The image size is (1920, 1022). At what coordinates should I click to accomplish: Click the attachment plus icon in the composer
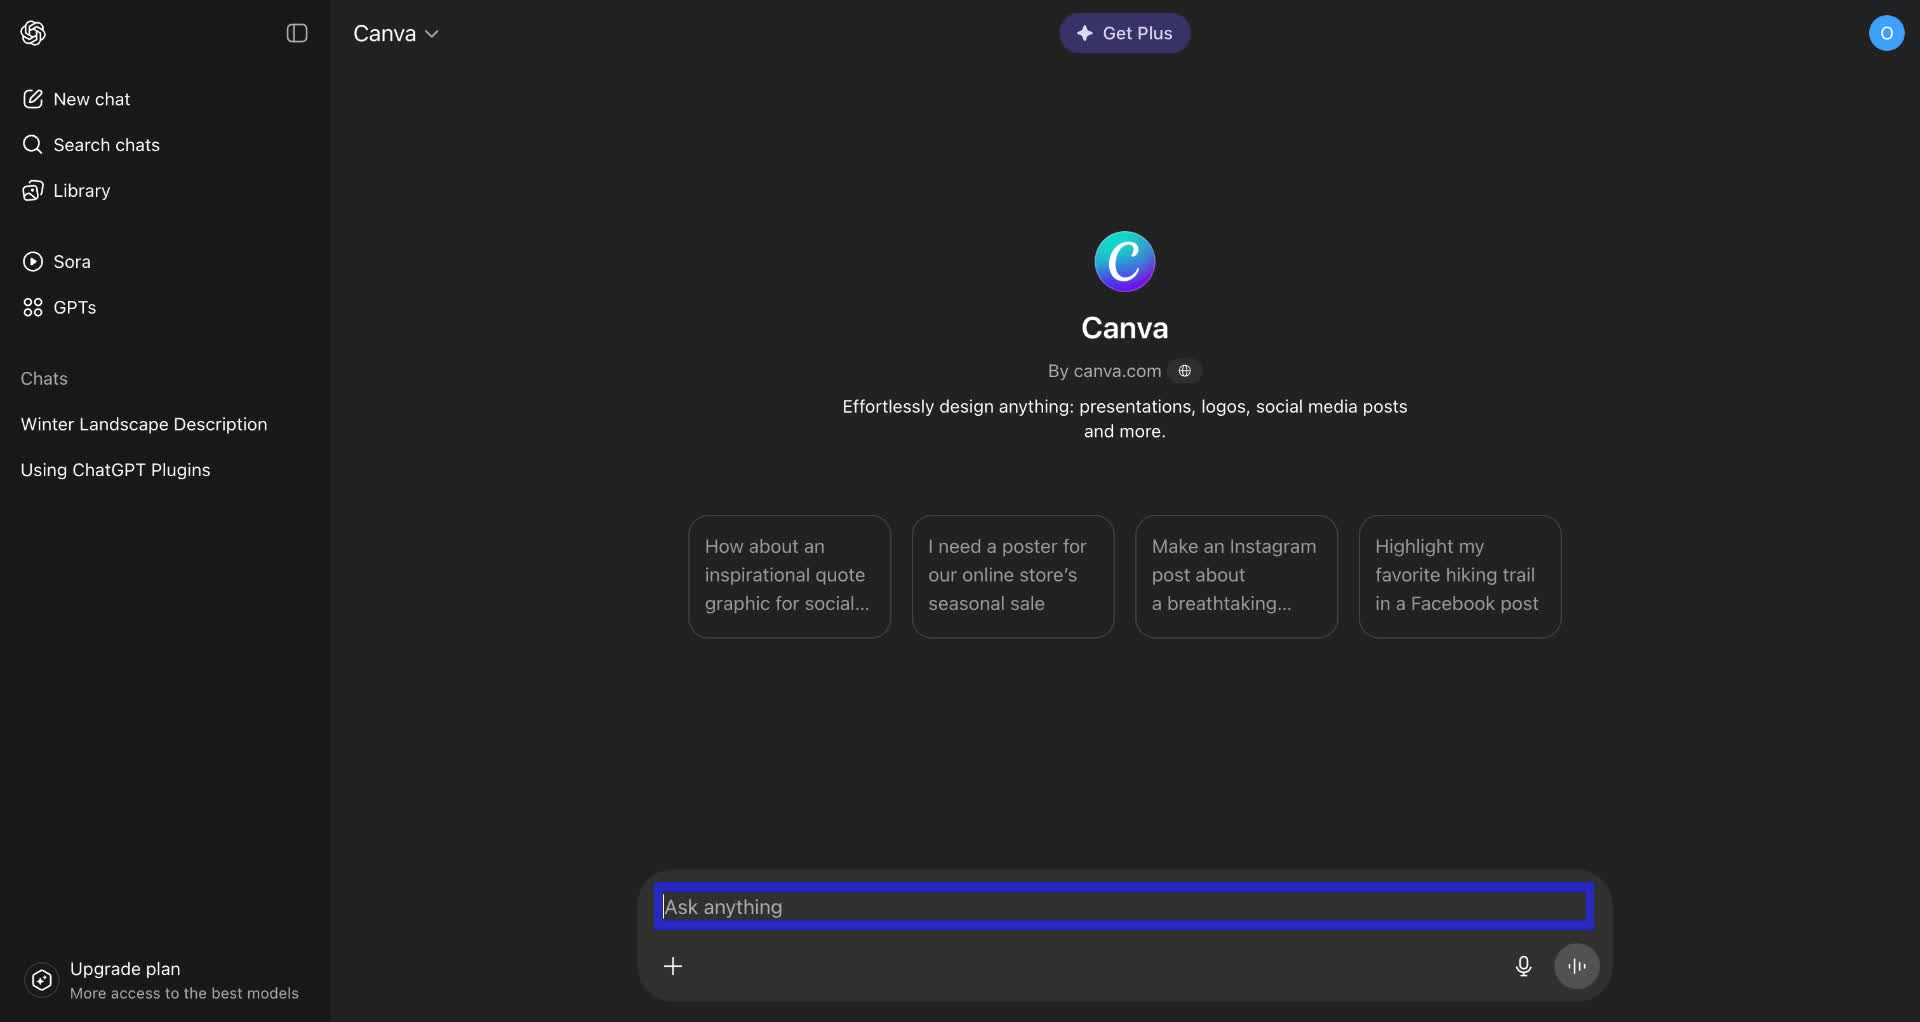tap(674, 966)
